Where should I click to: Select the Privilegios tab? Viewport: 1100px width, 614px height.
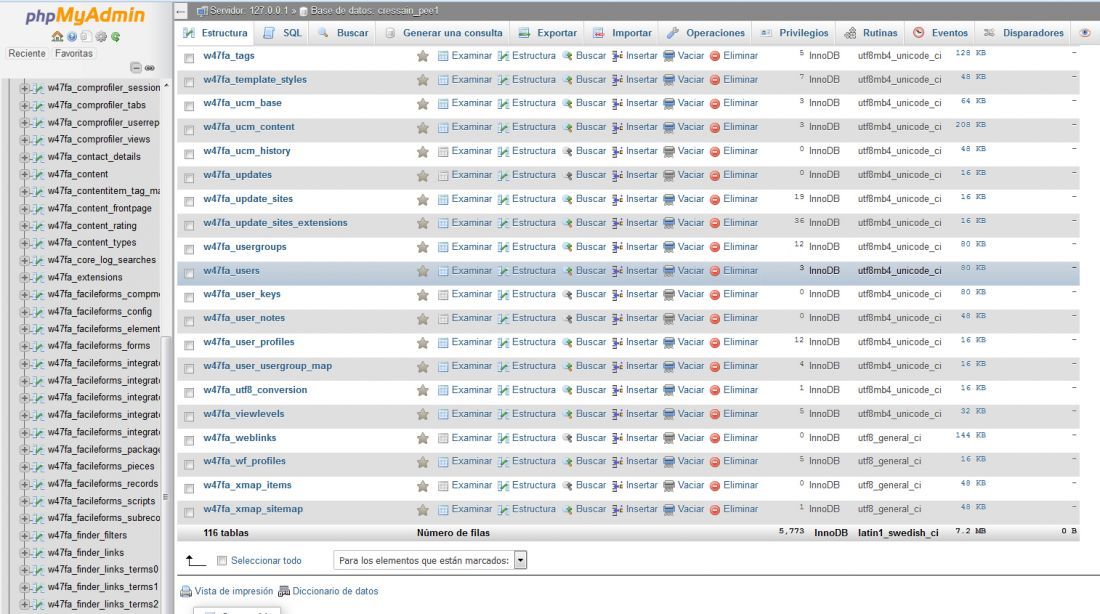pyautogui.click(x=795, y=33)
